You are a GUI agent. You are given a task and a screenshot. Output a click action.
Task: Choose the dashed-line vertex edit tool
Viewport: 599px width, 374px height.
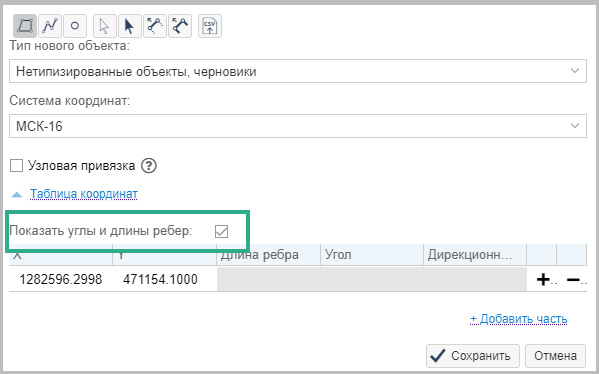pyautogui.click(x=155, y=26)
